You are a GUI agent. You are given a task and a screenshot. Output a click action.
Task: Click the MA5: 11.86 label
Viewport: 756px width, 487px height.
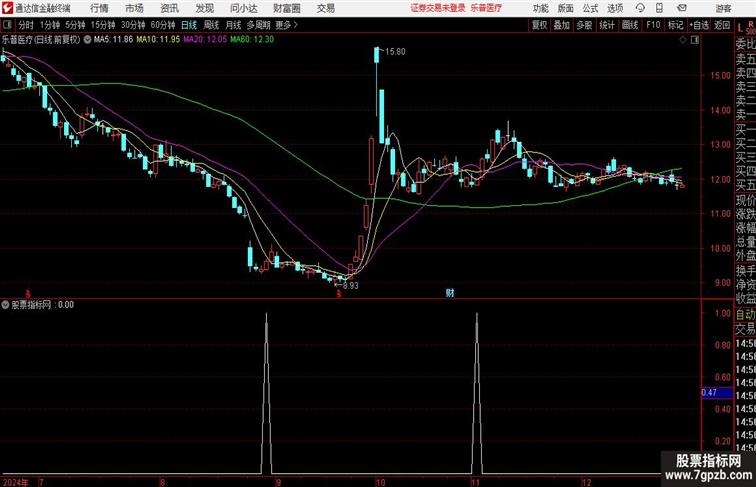tap(113, 40)
